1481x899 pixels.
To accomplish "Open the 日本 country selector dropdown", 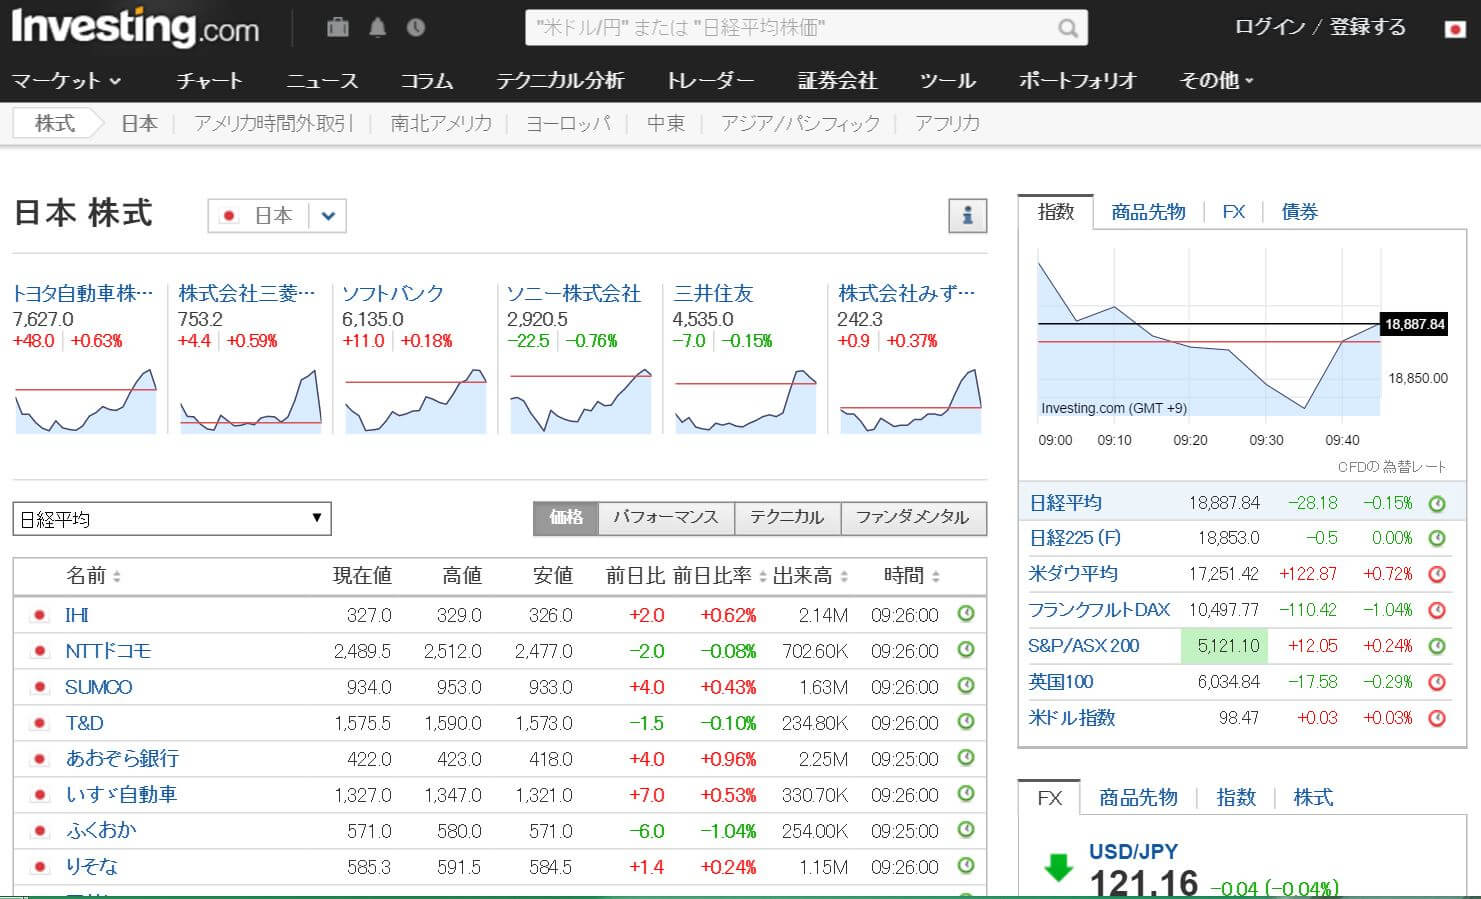I will 277,215.
